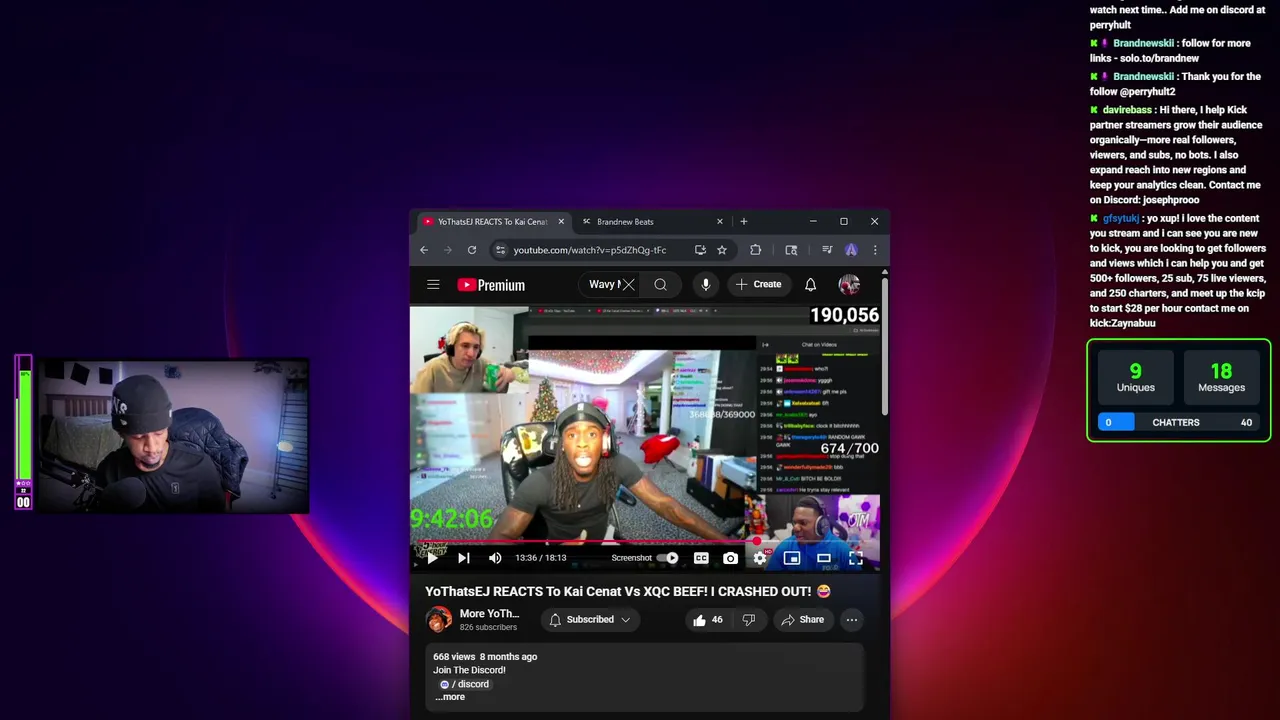Screen dimensions: 1280x720
Task: Select the YoThatsEJ REACTS tab
Action: [492, 222]
